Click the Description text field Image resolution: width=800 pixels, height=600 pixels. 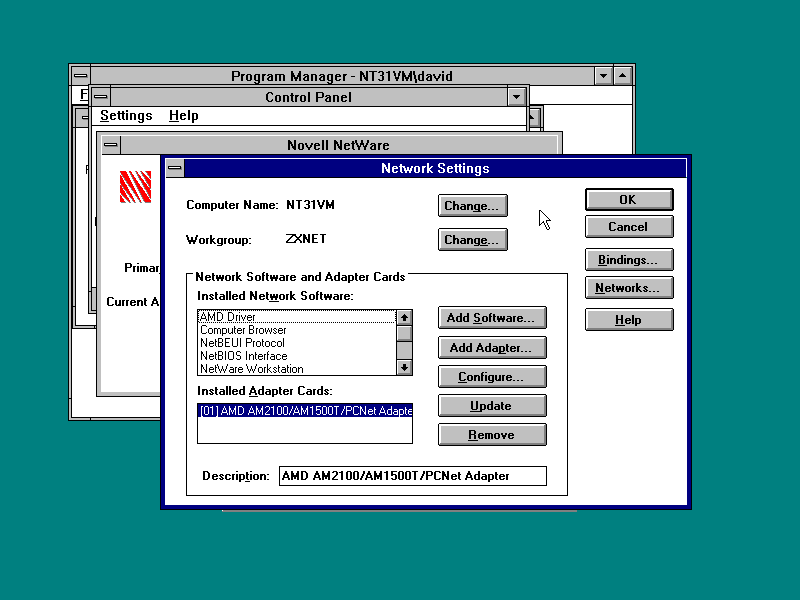413,476
